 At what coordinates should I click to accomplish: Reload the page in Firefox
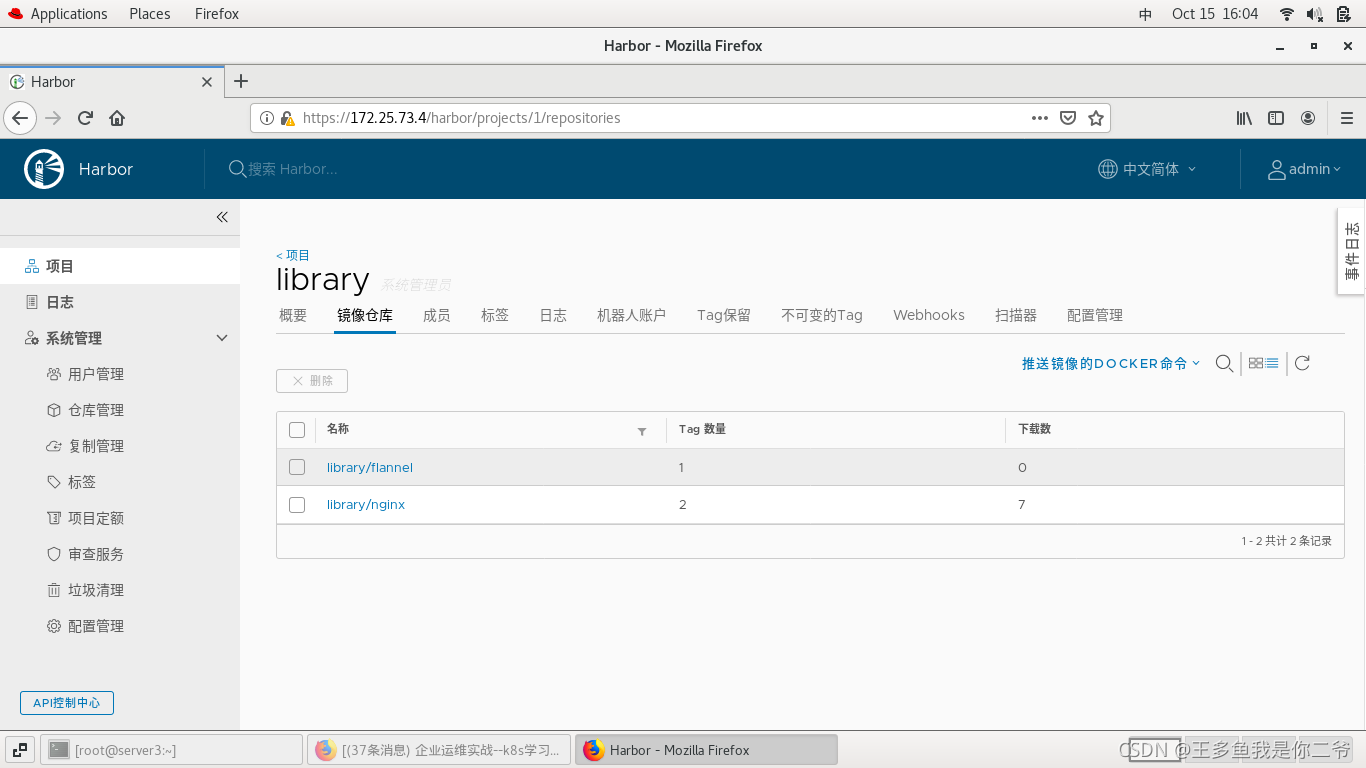(85, 117)
